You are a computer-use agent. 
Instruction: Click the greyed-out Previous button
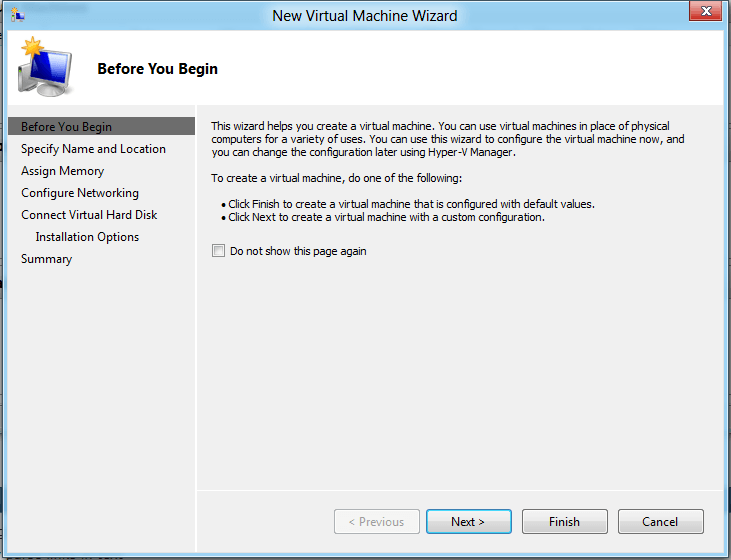pyautogui.click(x=376, y=522)
